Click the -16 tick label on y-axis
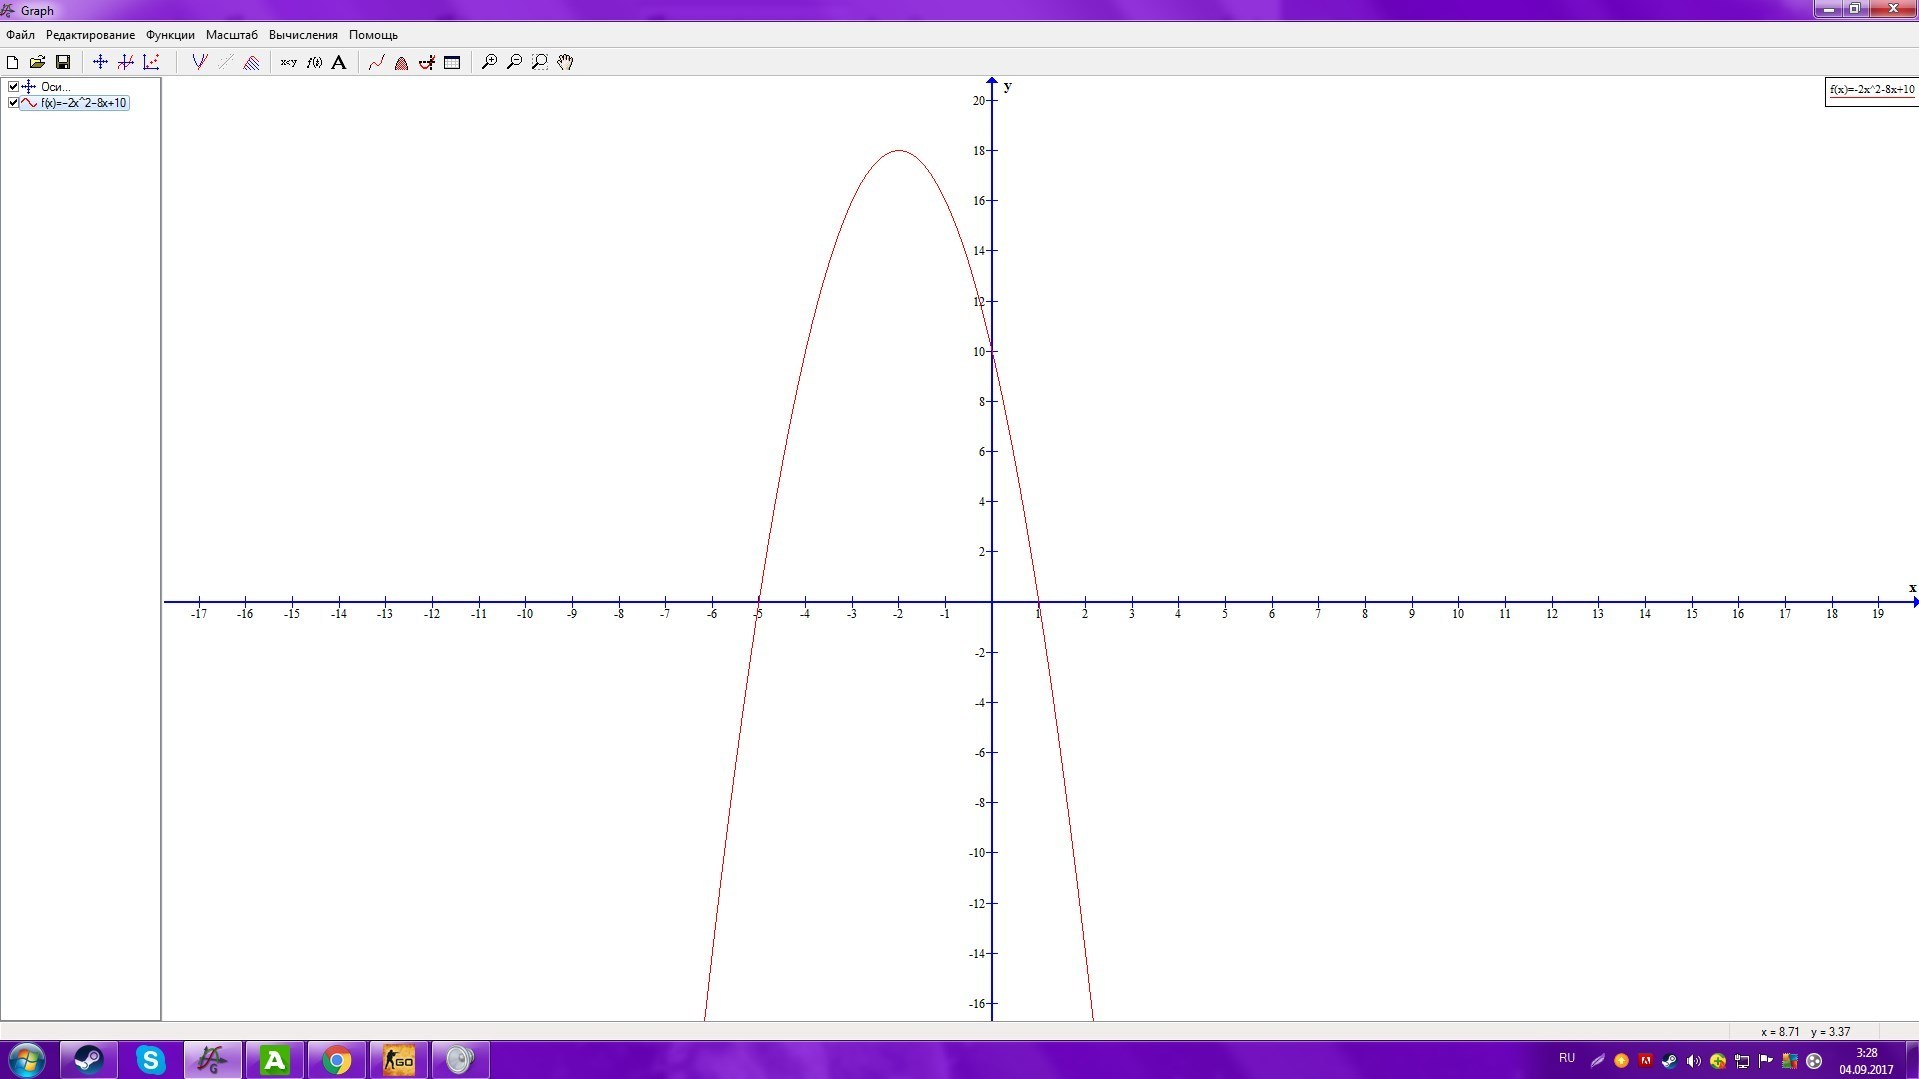Image resolution: width=1919 pixels, height=1079 pixels. 977,1004
